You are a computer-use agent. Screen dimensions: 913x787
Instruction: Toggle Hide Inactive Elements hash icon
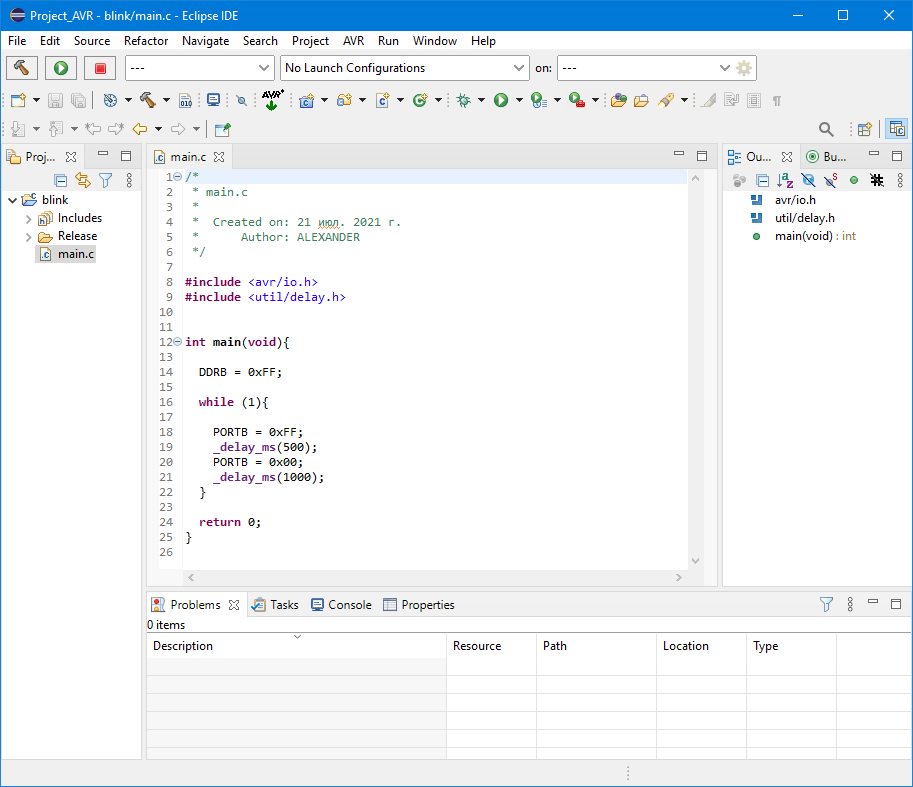[x=877, y=180]
